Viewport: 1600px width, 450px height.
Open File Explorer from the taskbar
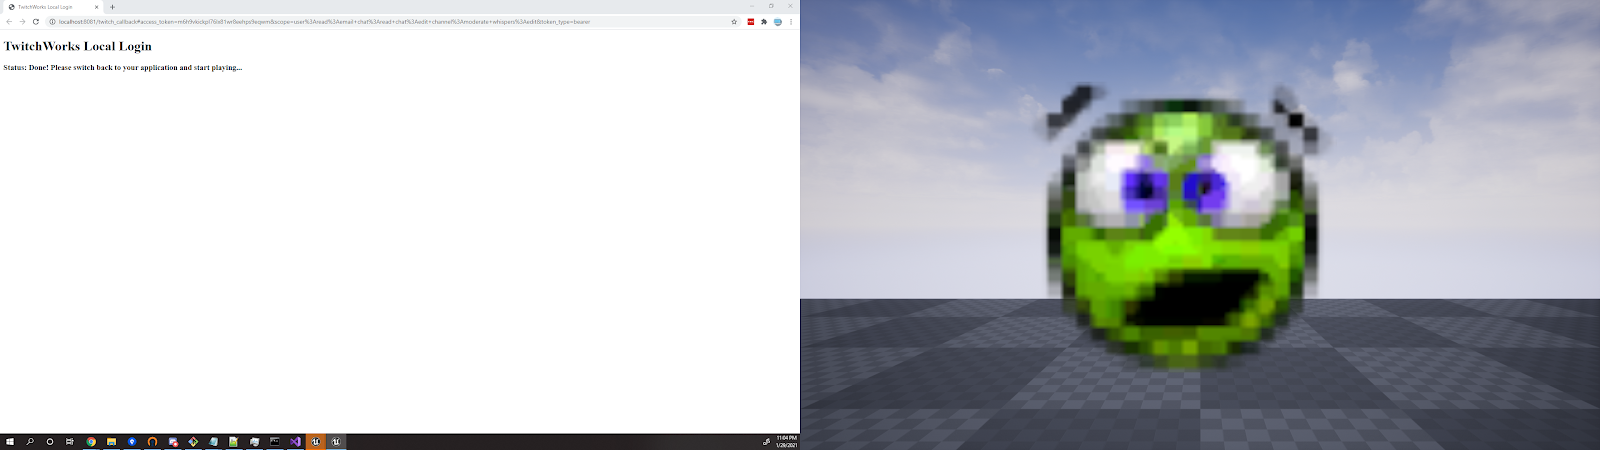pyautogui.click(x=111, y=441)
